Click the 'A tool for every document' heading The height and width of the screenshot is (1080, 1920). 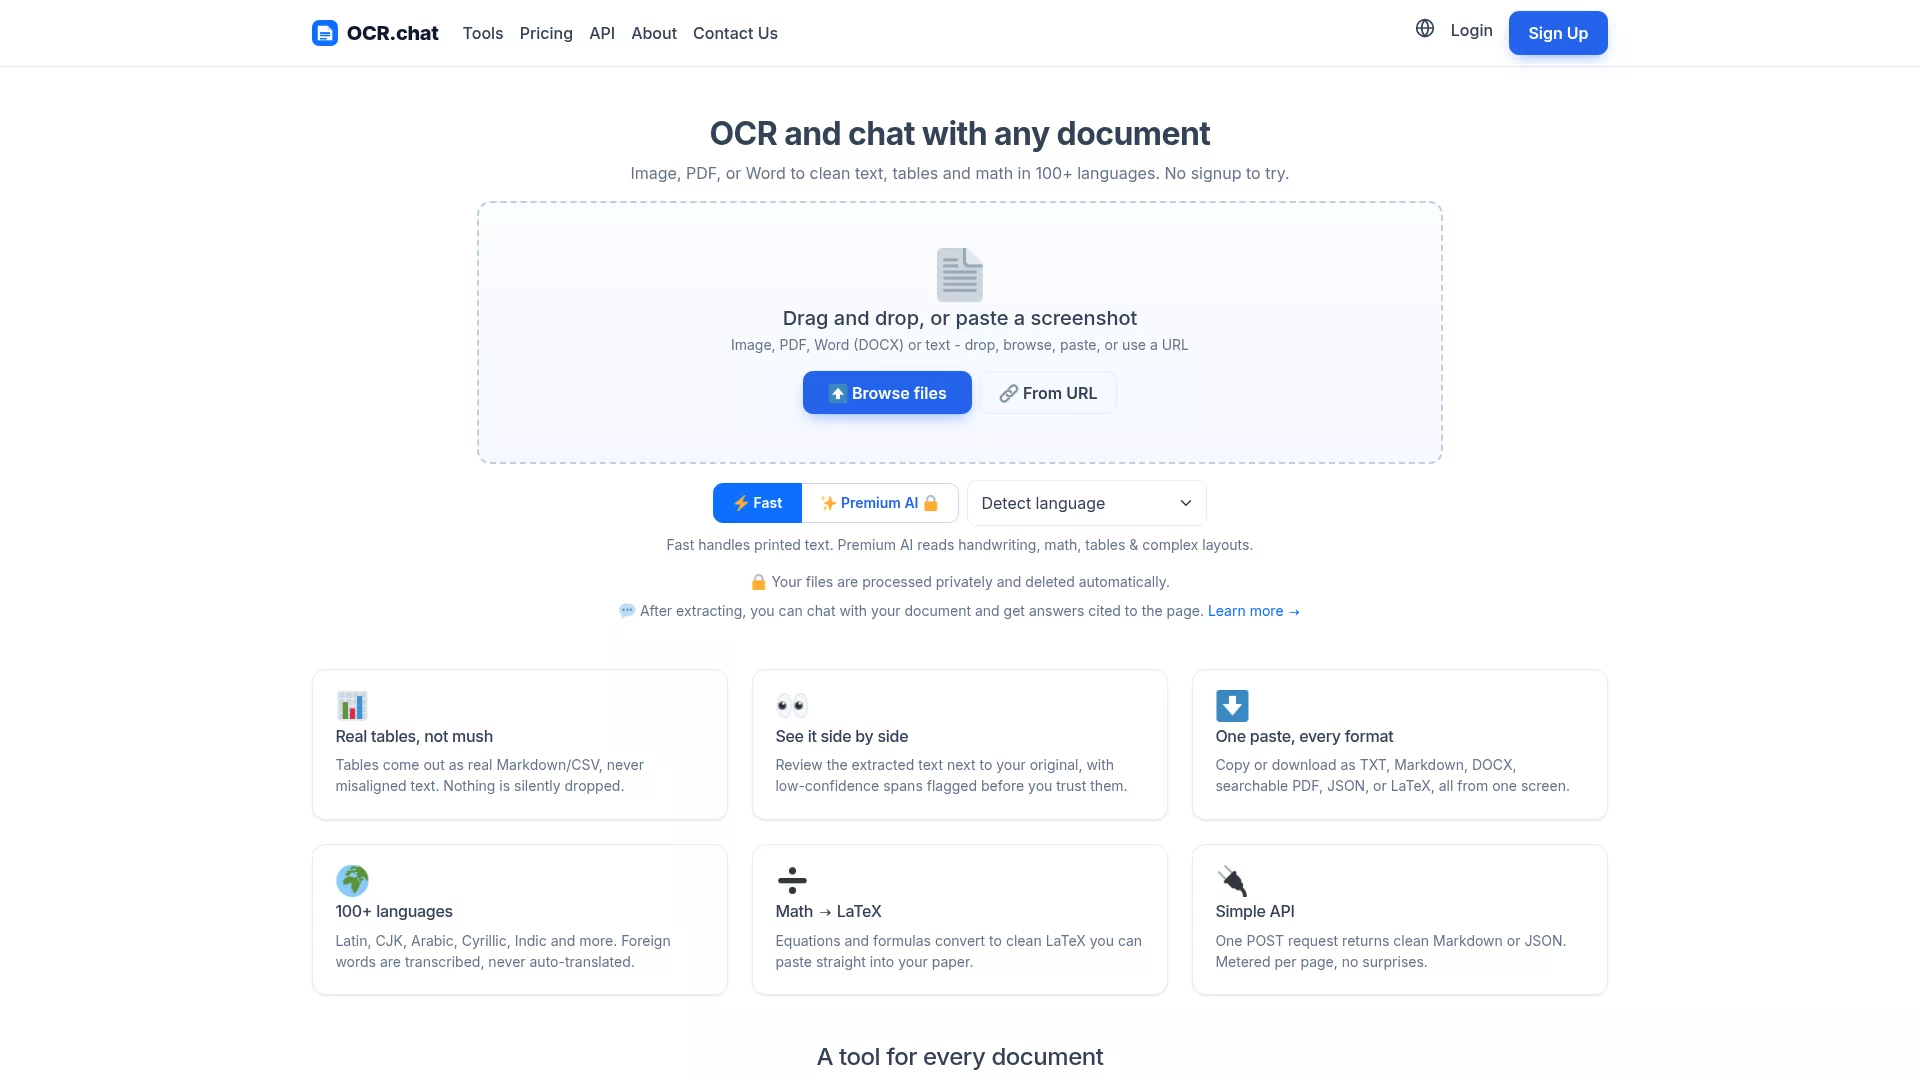(x=960, y=1057)
